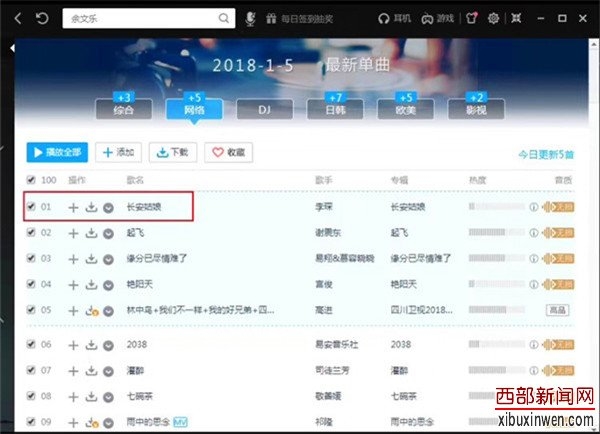Click the microphone voice search icon
Image resolution: width=600 pixels, height=434 pixels.
pyautogui.click(x=252, y=18)
